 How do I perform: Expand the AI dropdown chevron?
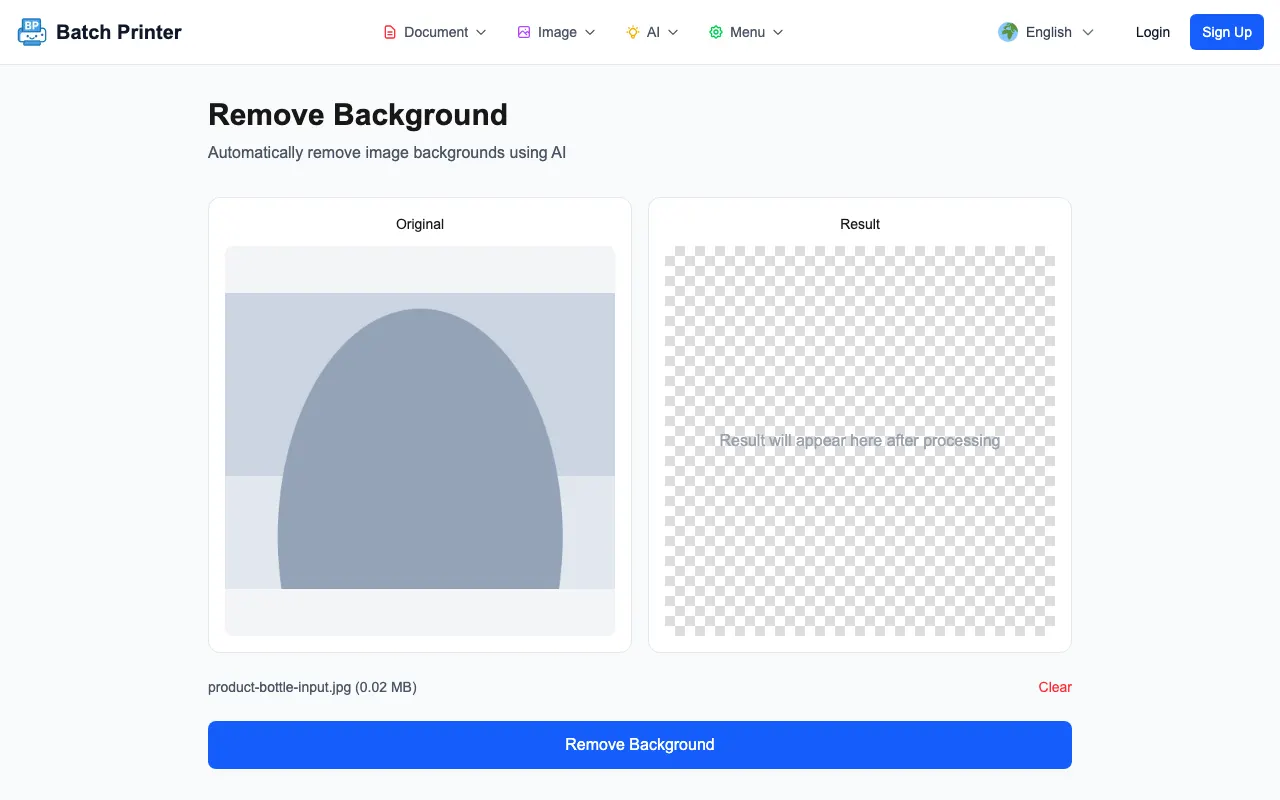coord(673,32)
